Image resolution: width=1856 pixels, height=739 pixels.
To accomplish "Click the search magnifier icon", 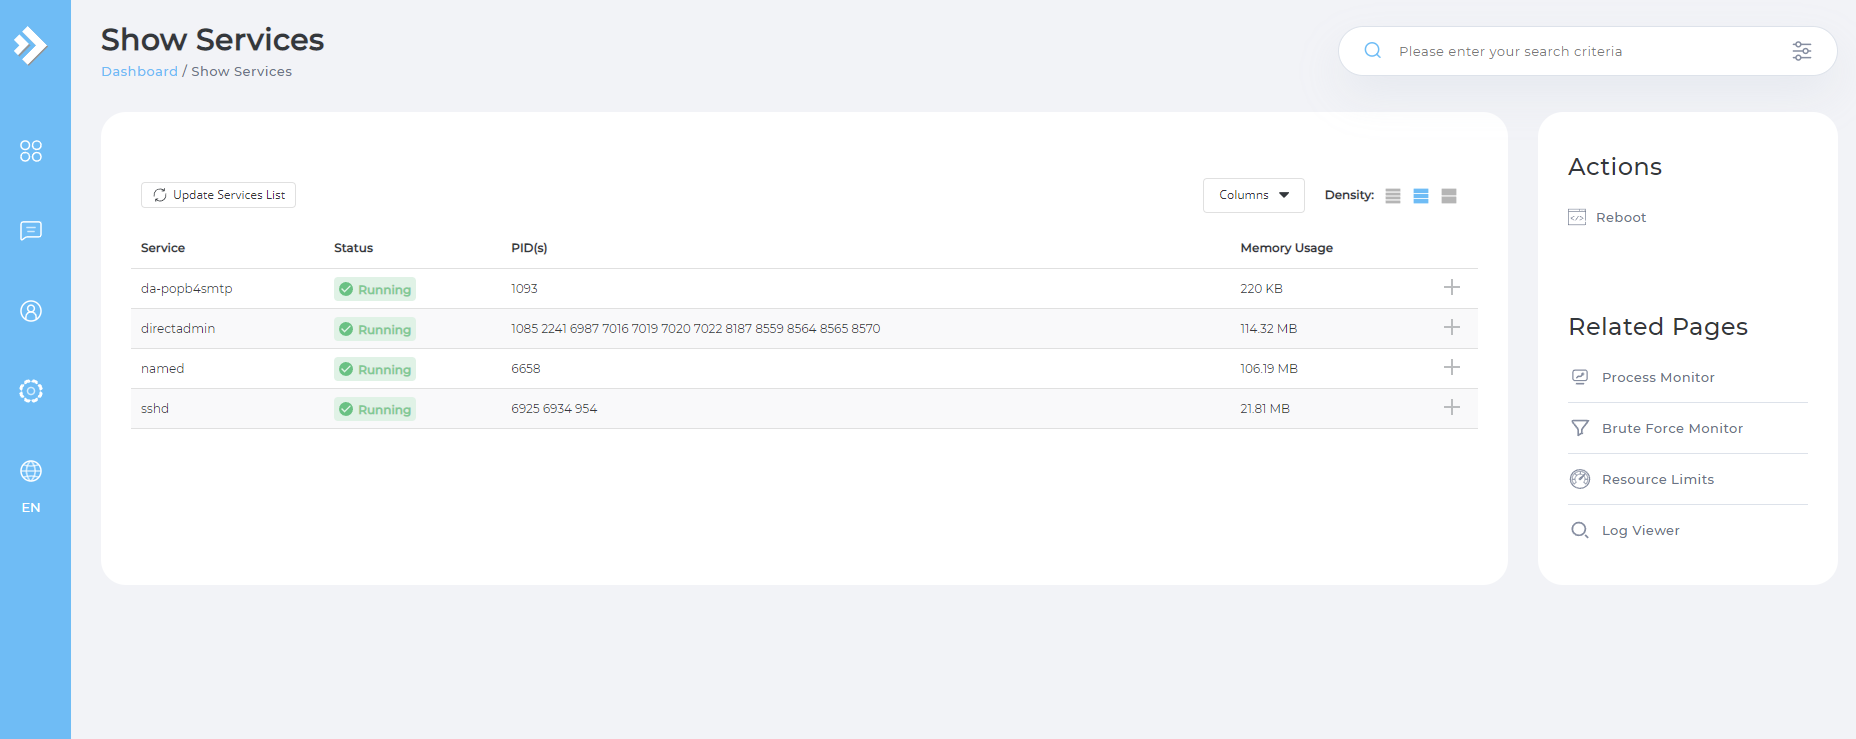I will (x=1373, y=51).
